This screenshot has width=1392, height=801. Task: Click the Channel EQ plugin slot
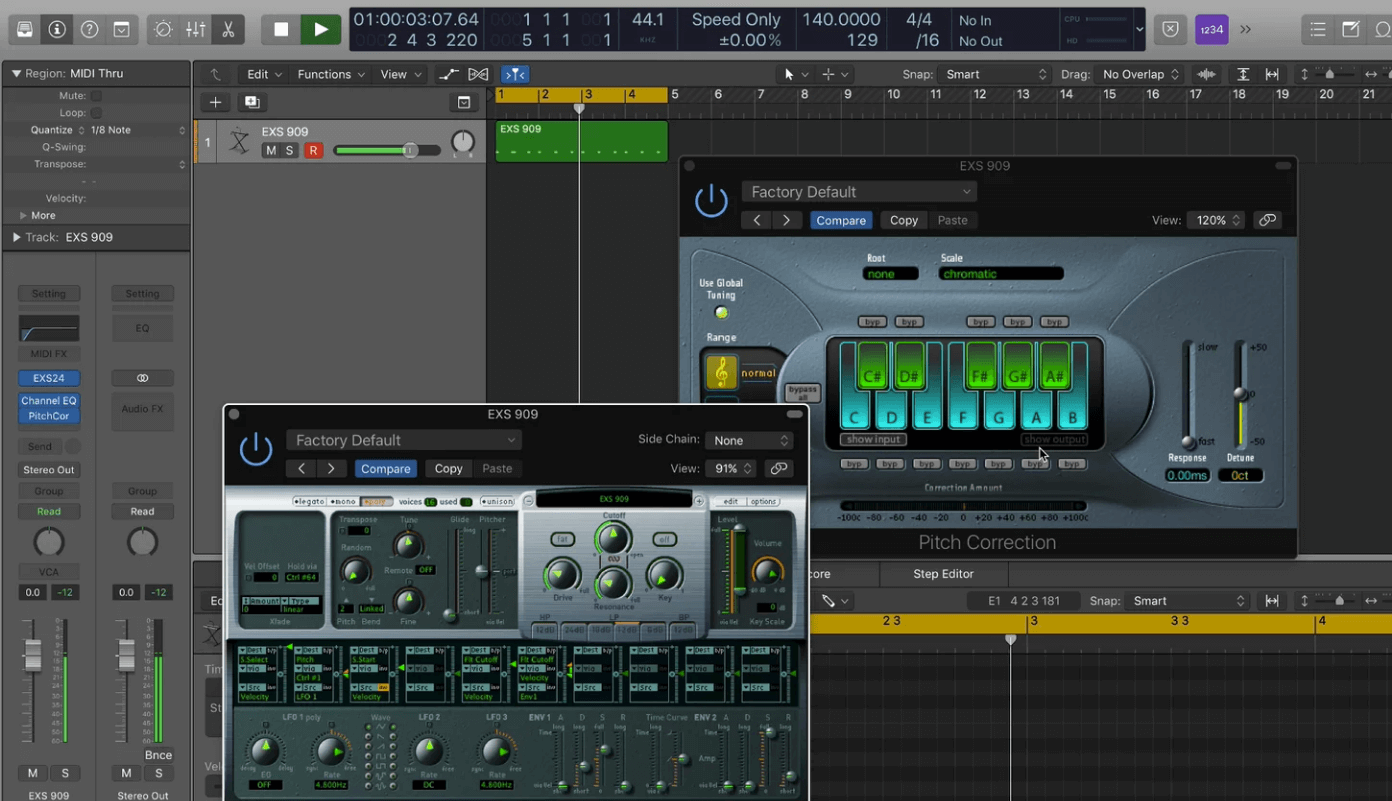pyautogui.click(x=48, y=401)
